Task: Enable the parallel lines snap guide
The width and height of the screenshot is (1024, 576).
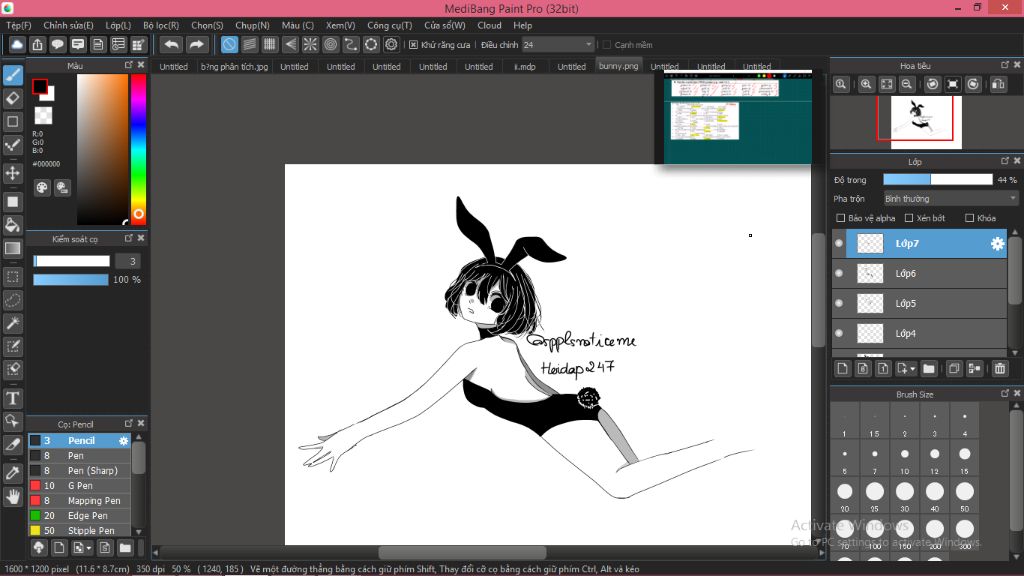Action: [249, 44]
